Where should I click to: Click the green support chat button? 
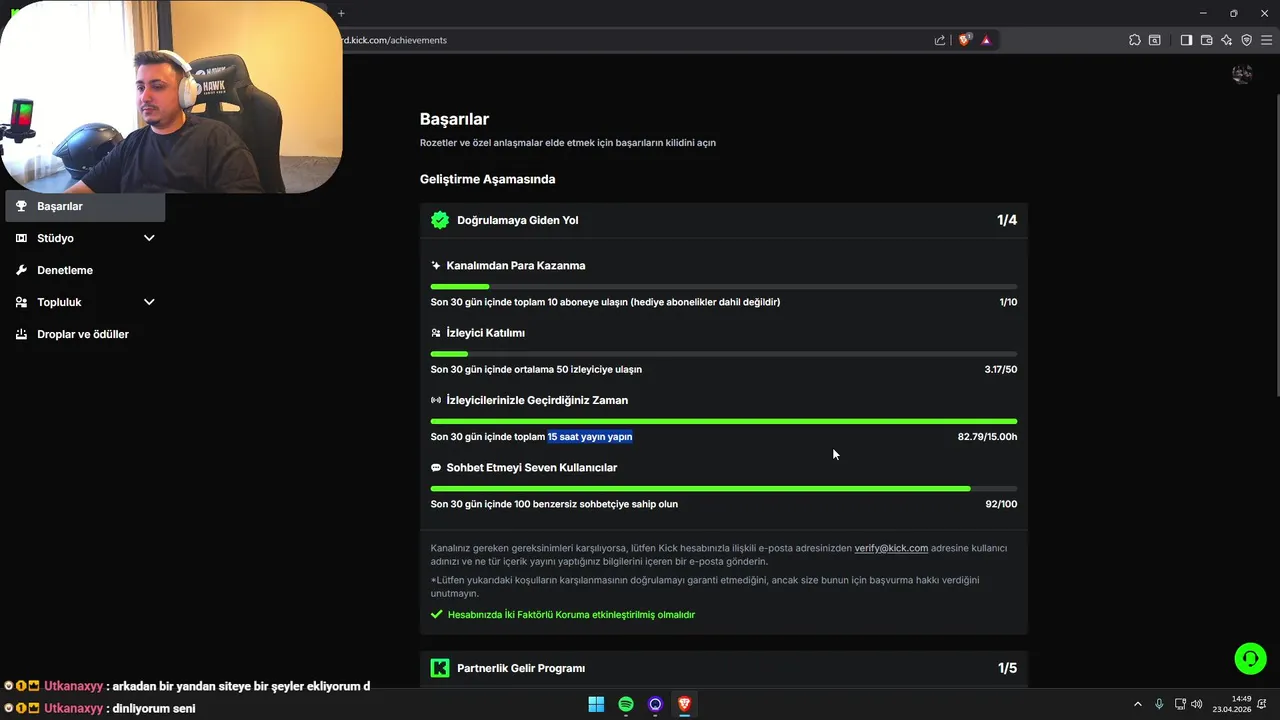pos(1250,658)
